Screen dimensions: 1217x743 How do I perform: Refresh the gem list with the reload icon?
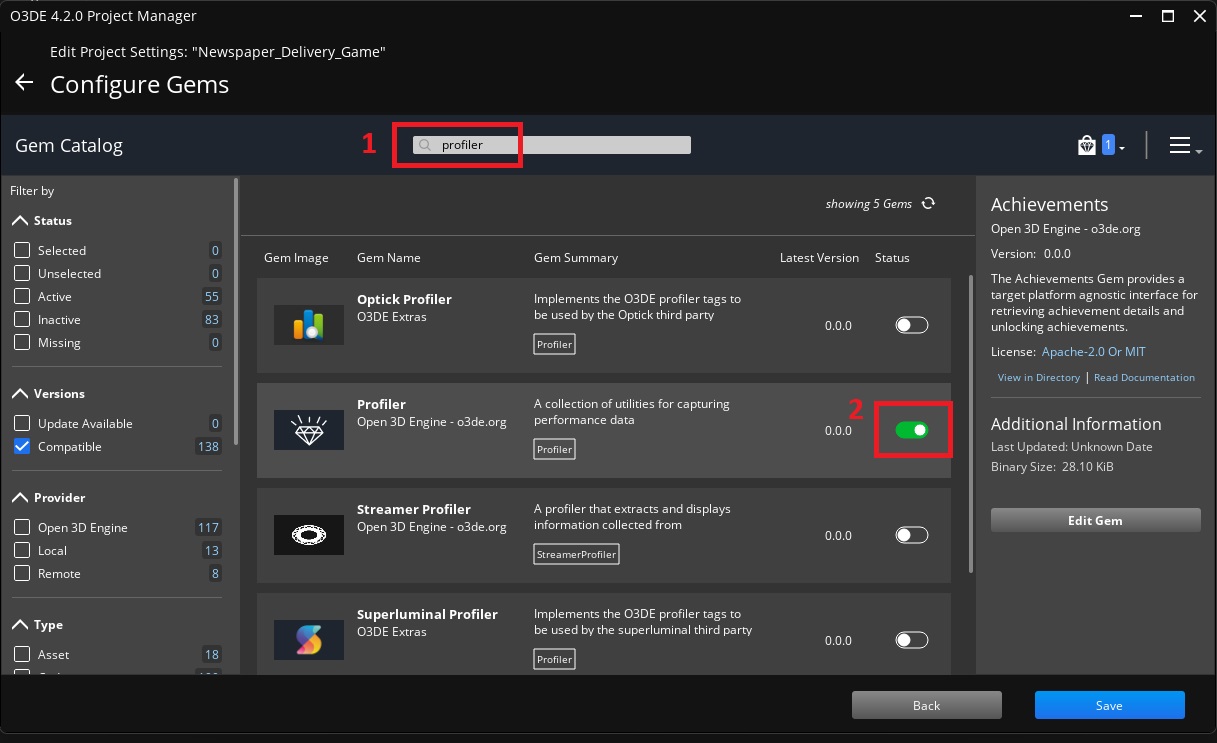(928, 203)
